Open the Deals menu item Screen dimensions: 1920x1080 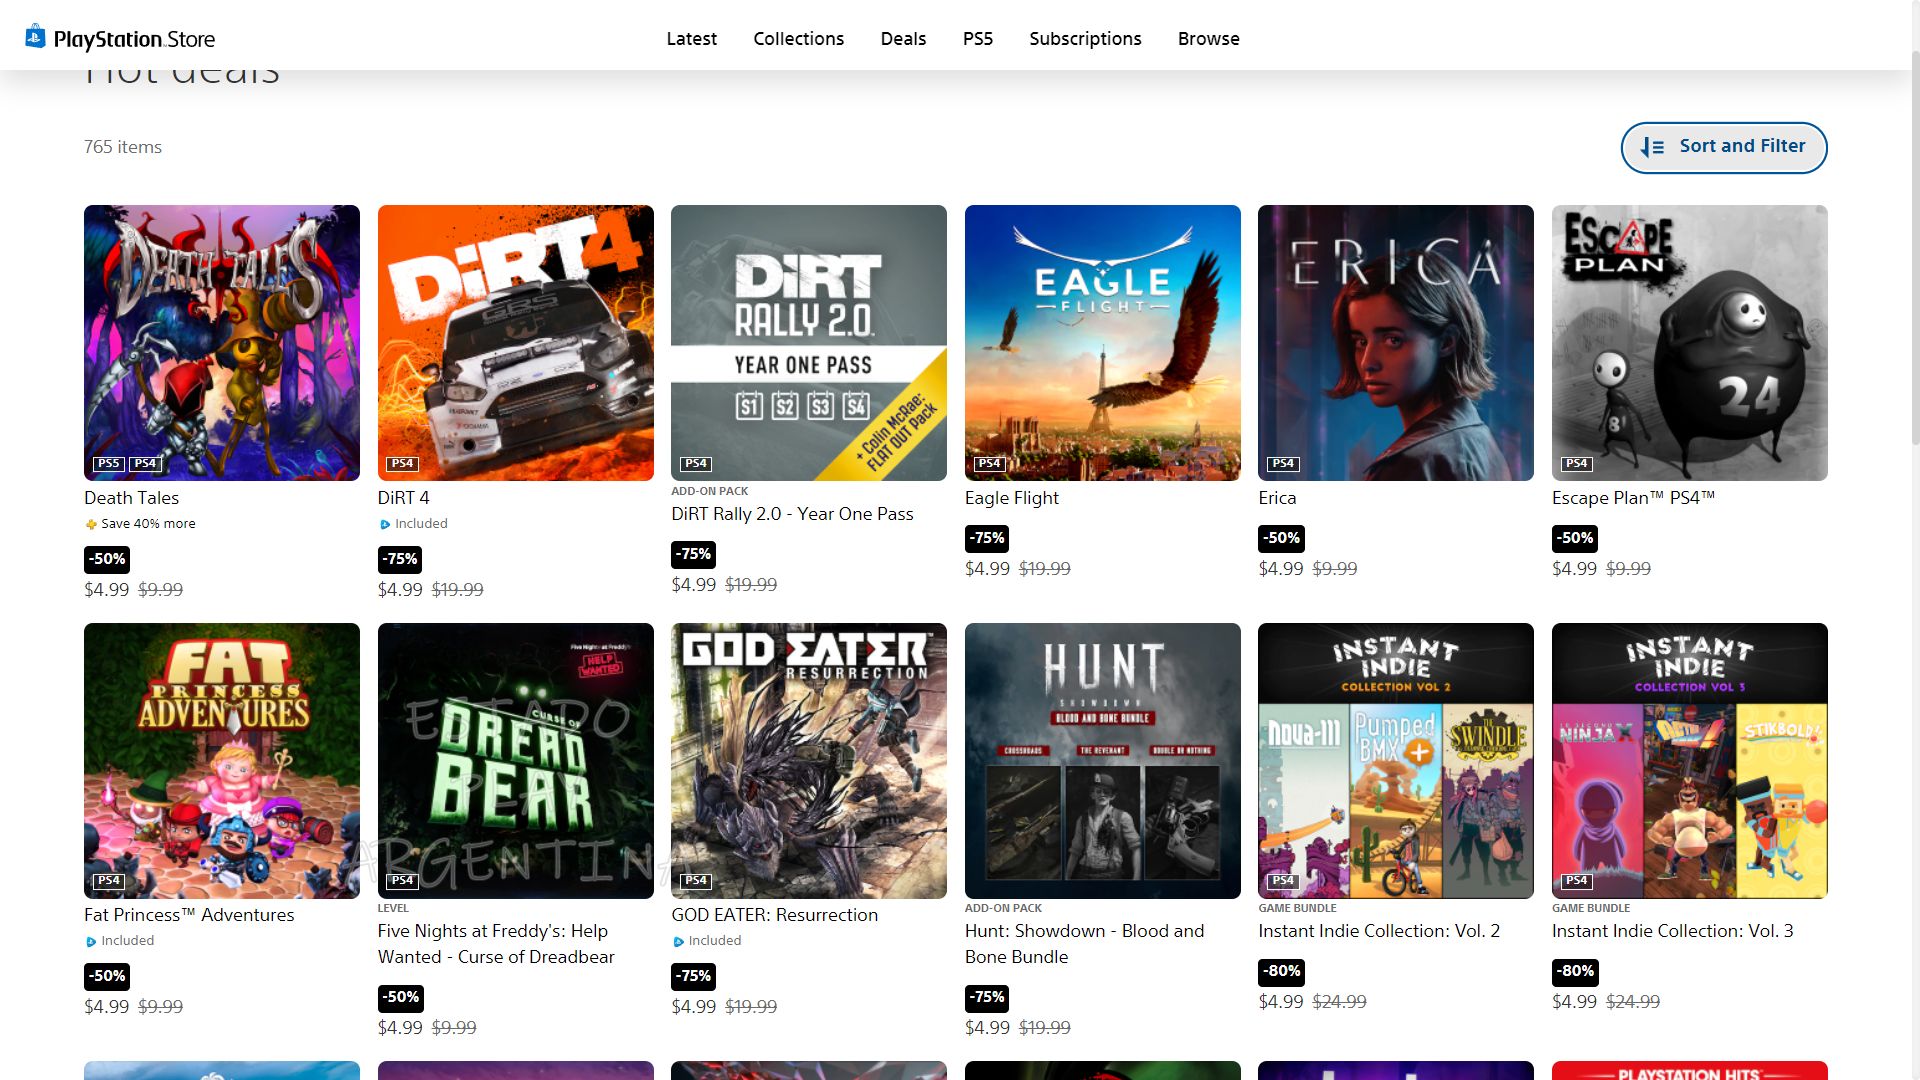click(903, 39)
